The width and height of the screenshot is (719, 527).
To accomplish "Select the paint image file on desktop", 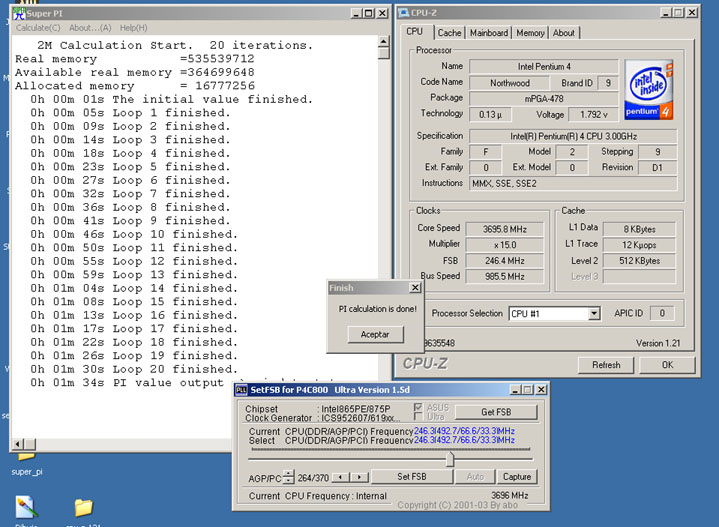I will click(x=27, y=507).
